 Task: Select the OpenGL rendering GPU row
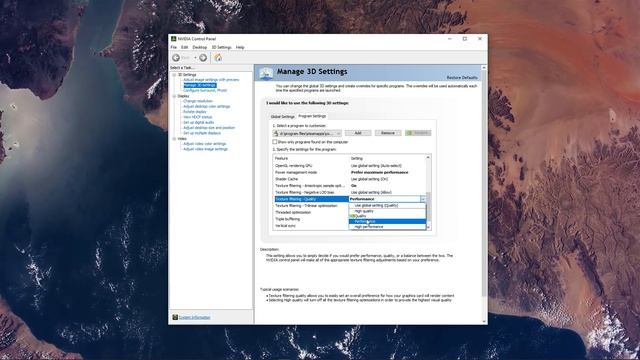point(349,166)
